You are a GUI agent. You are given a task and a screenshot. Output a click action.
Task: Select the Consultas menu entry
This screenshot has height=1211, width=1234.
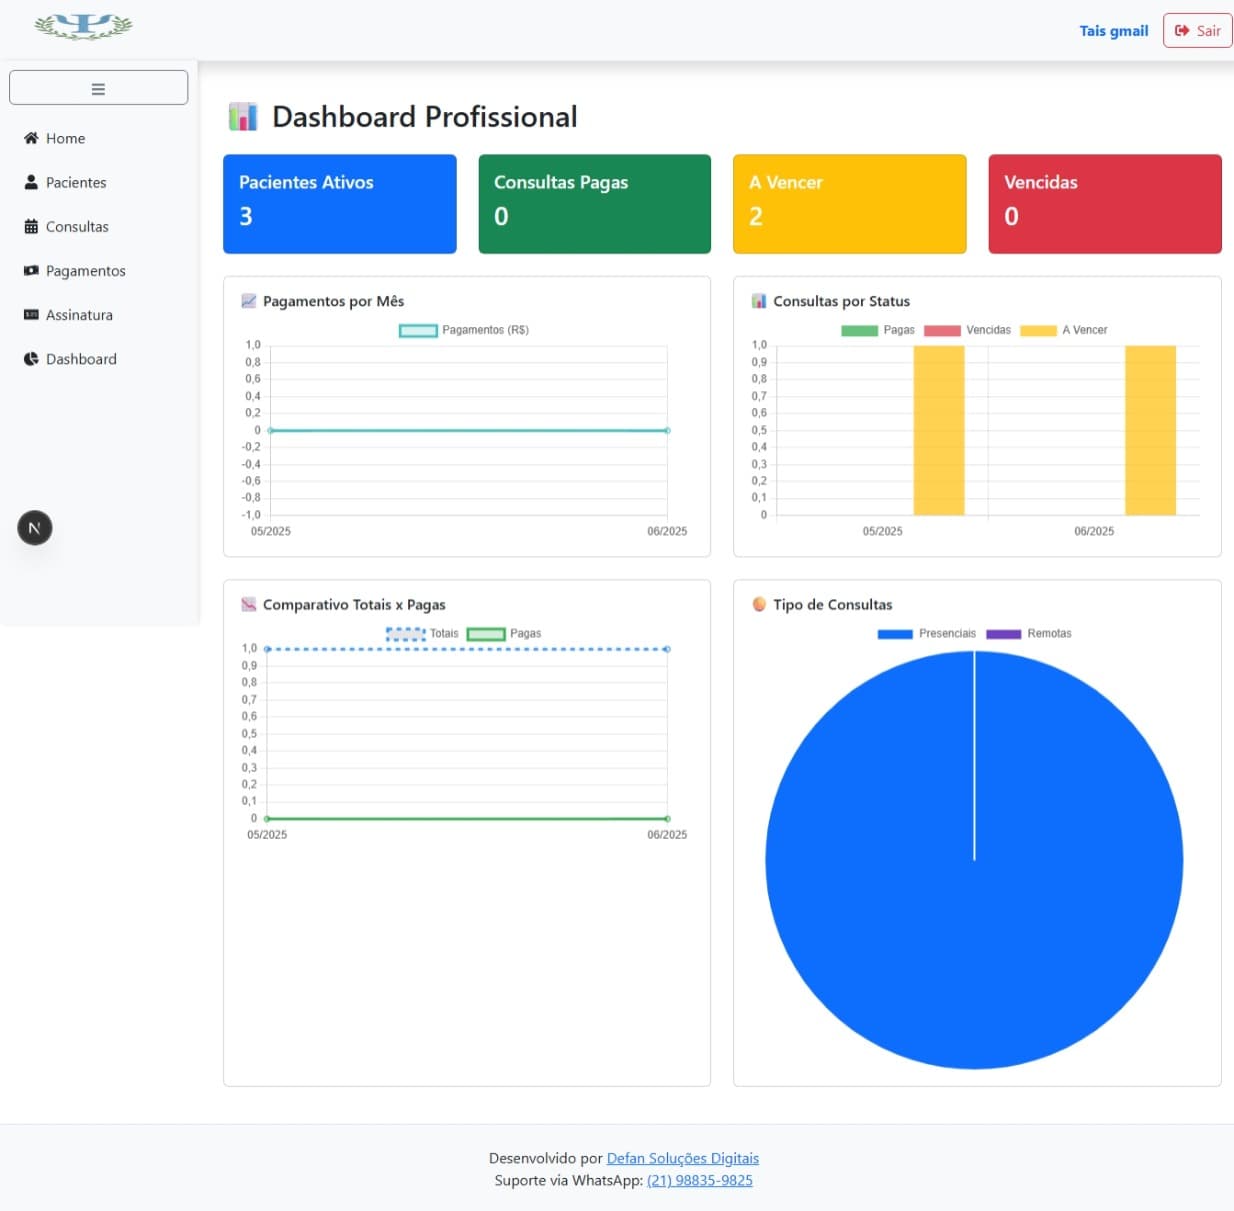coord(76,226)
